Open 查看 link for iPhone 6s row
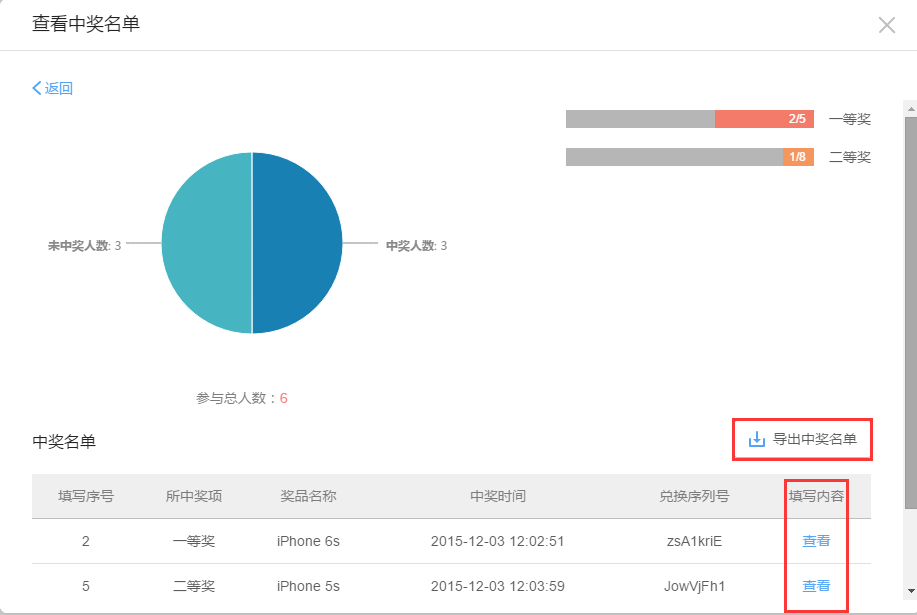The image size is (917, 615). 816,541
